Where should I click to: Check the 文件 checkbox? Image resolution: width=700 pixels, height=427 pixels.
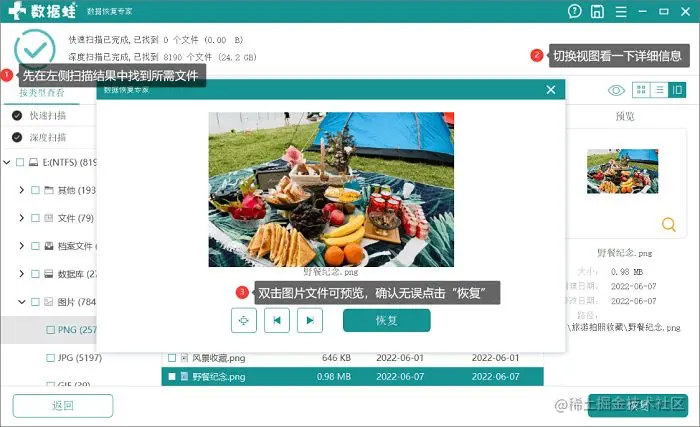coord(35,218)
